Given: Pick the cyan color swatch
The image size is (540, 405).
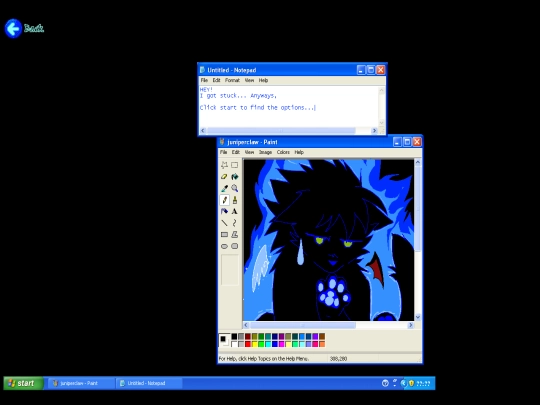Looking at the screenshot, I should (268, 344).
